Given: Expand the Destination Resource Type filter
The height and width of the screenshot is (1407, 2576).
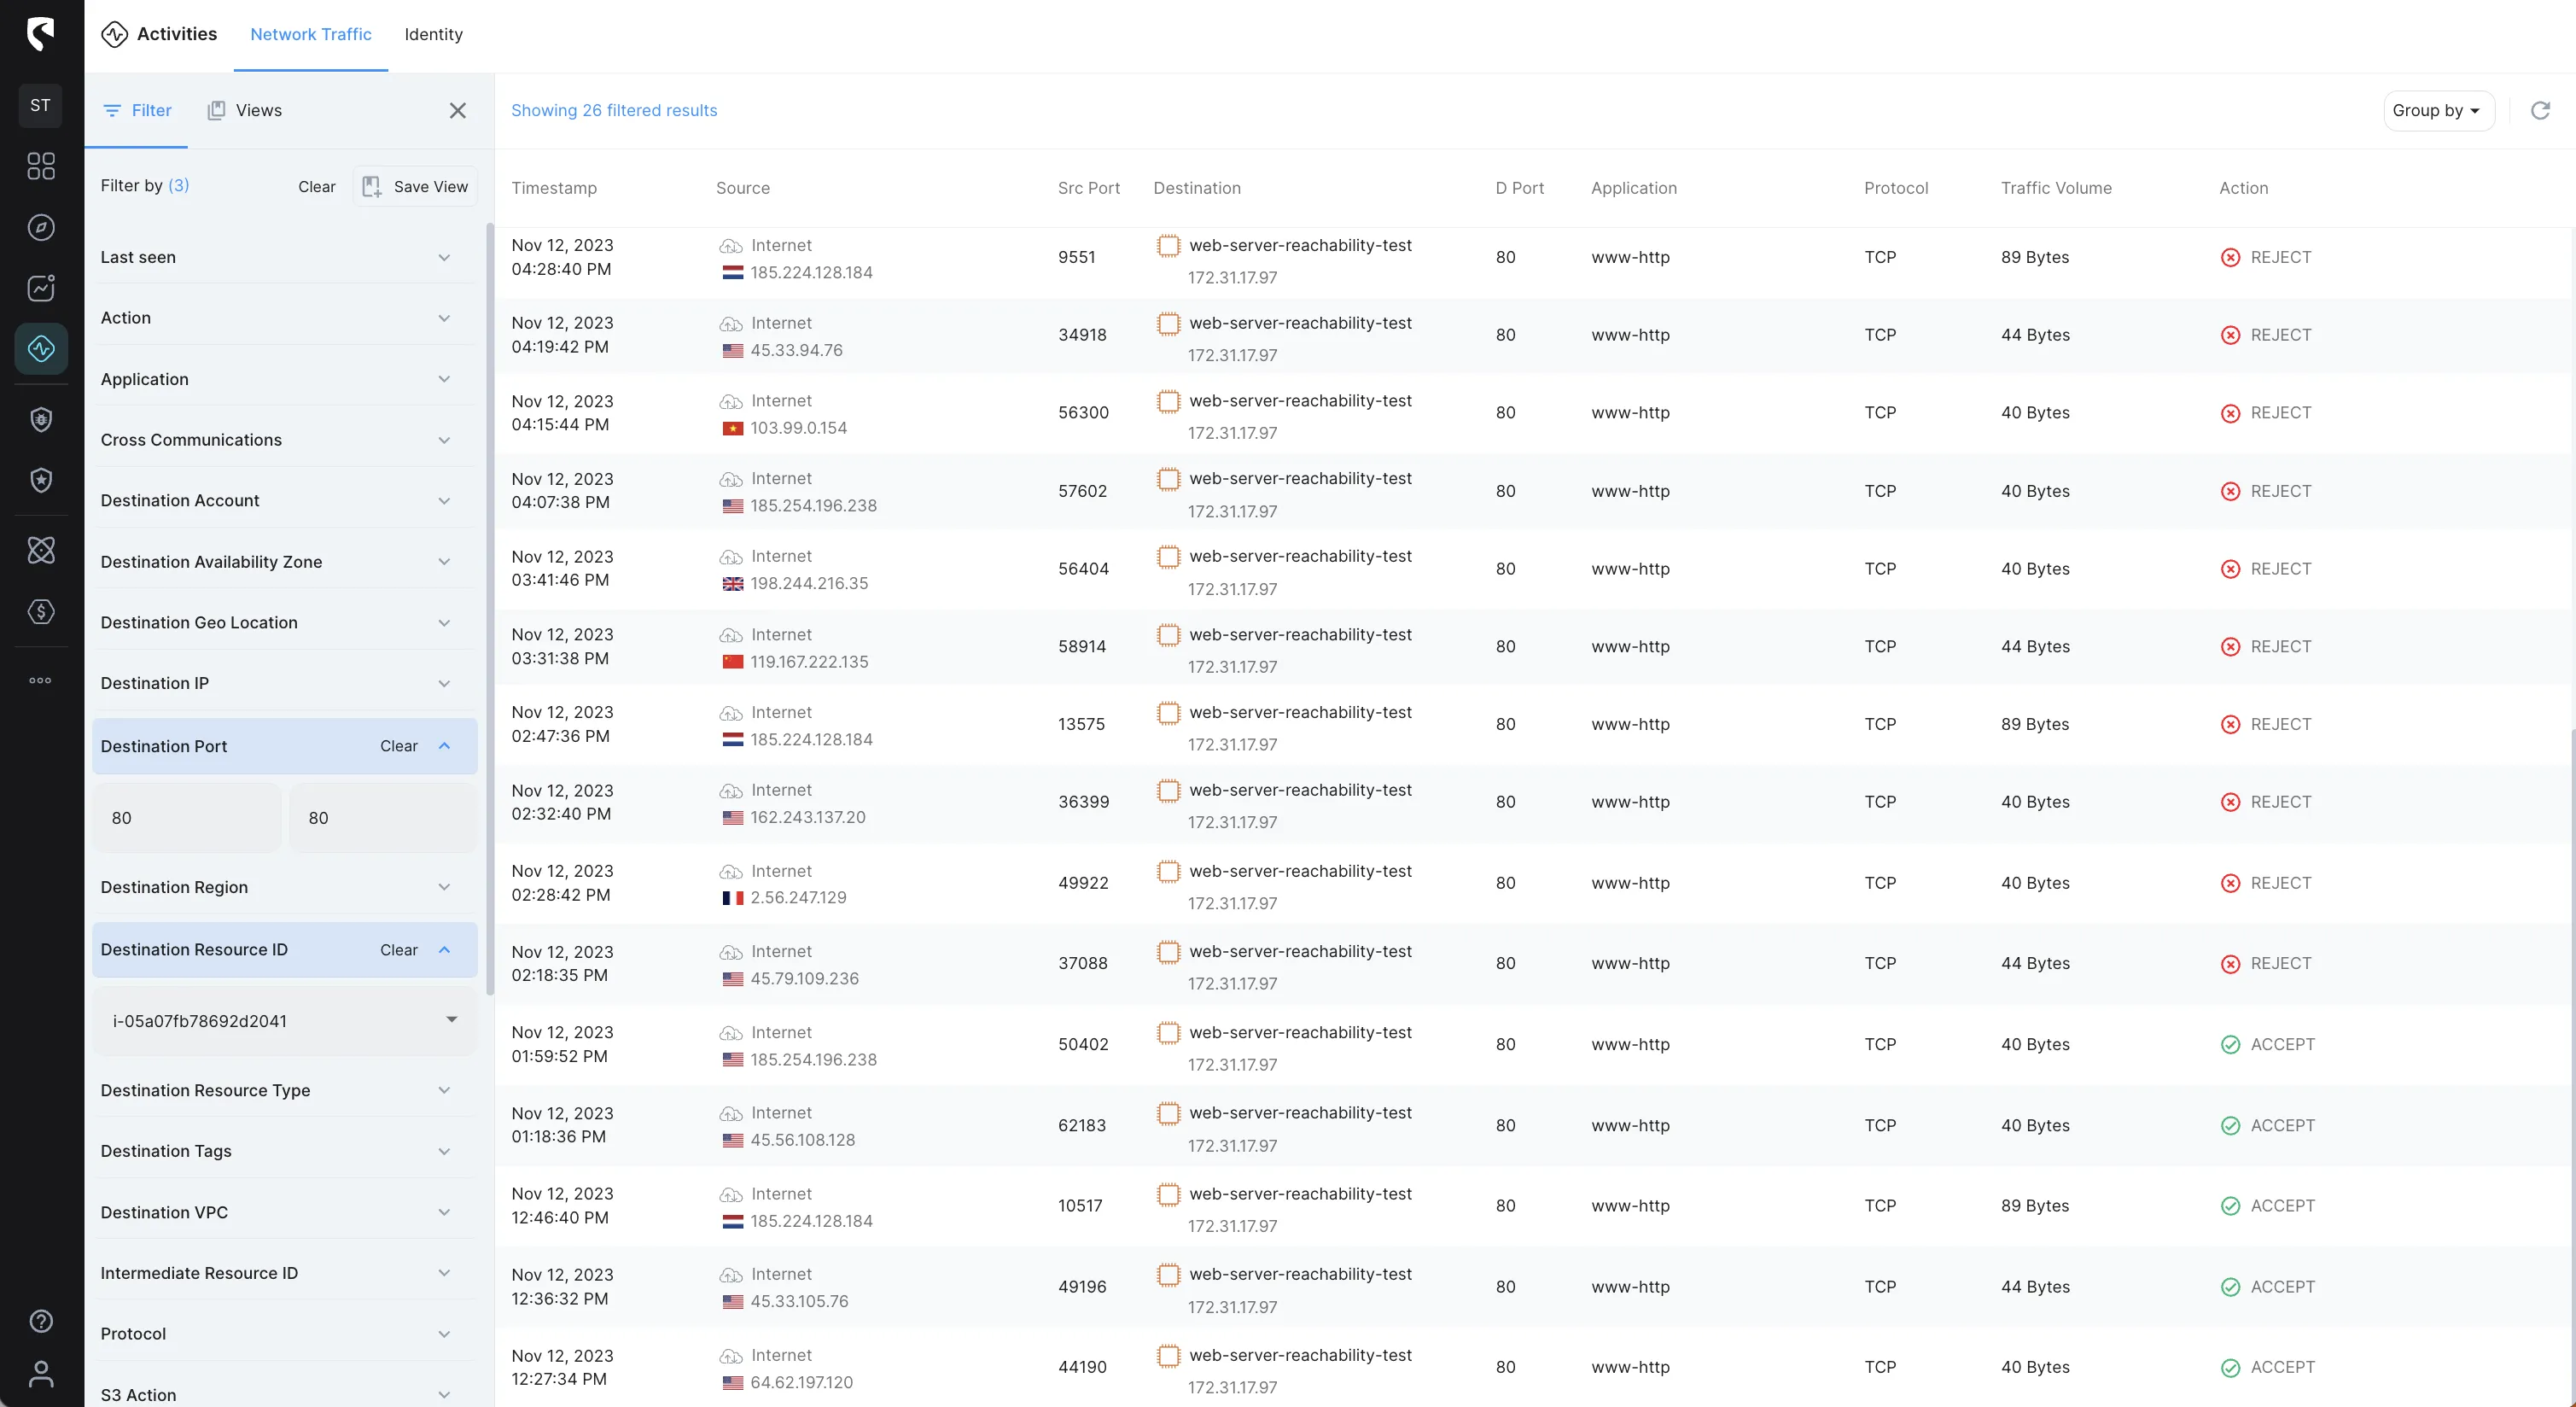Looking at the screenshot, I should point(284,1090).
